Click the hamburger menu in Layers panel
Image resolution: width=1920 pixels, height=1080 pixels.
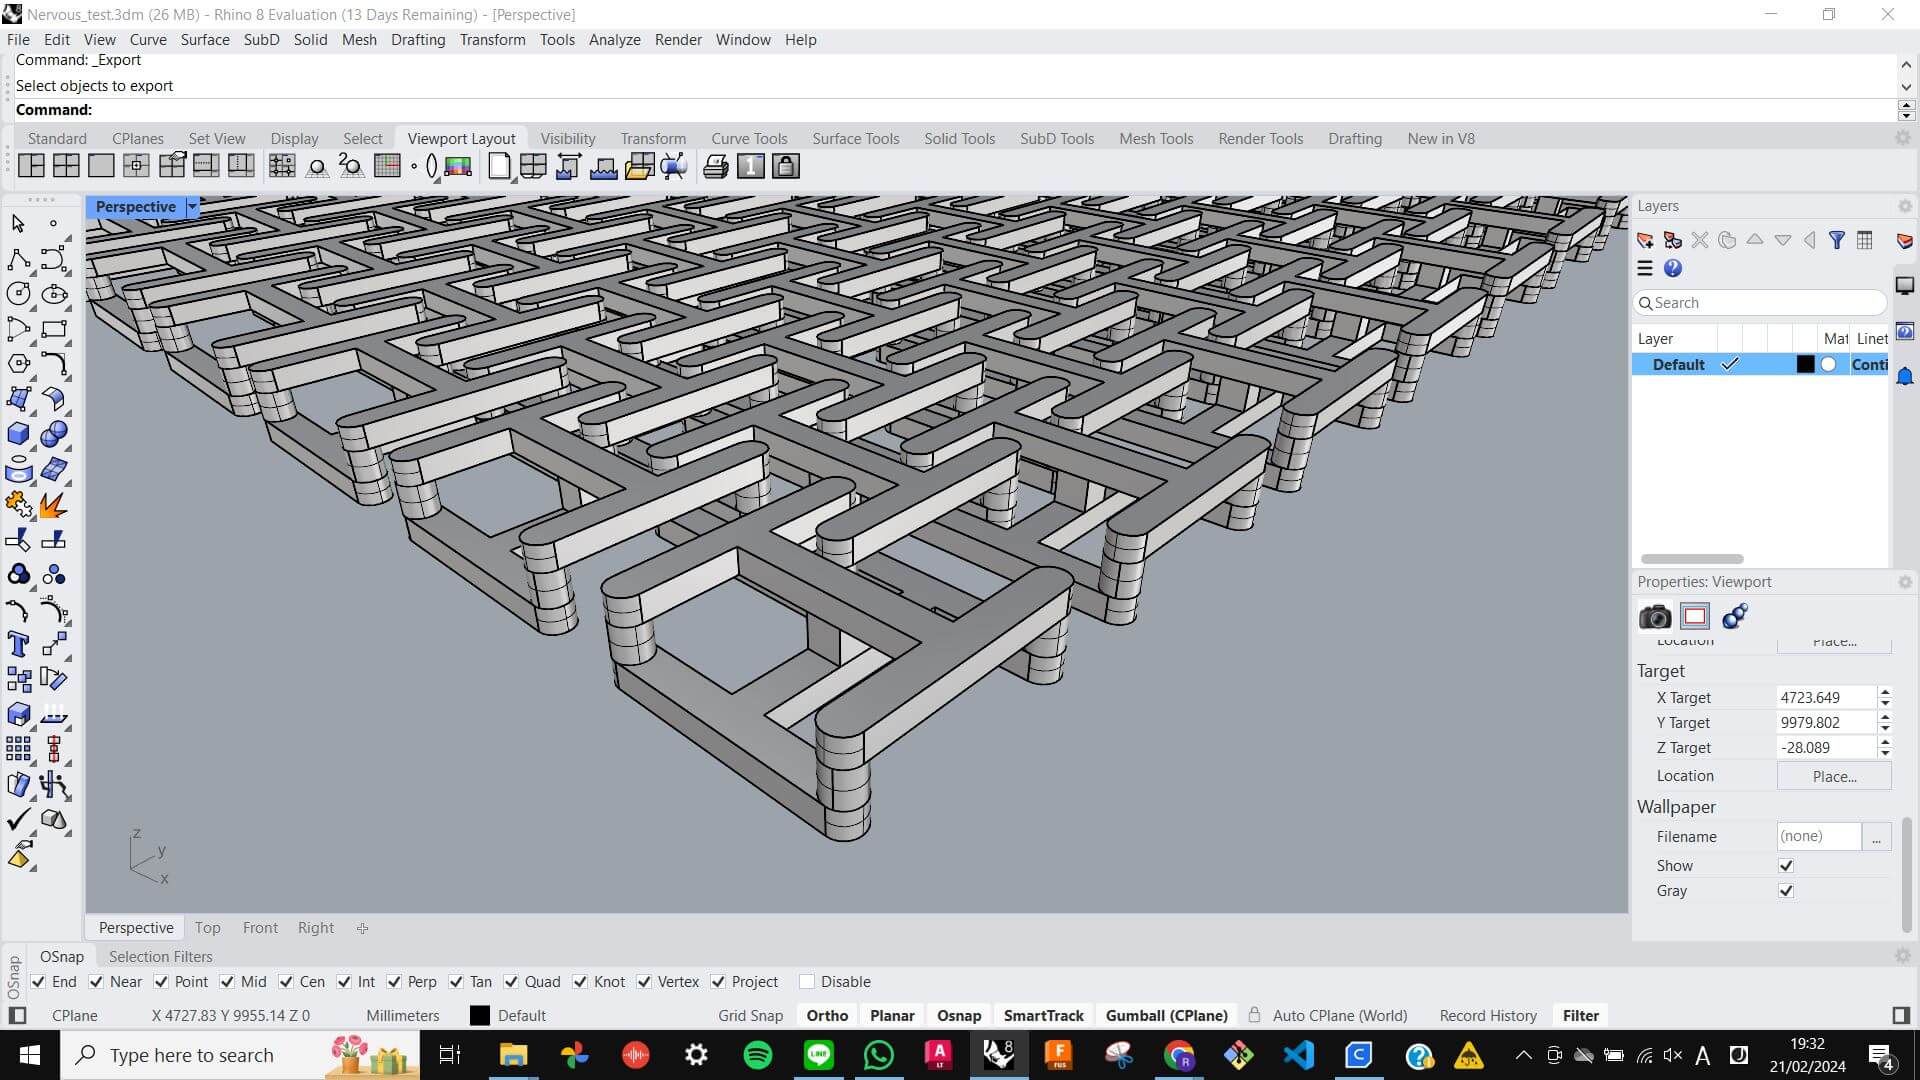coord(1645,268)
